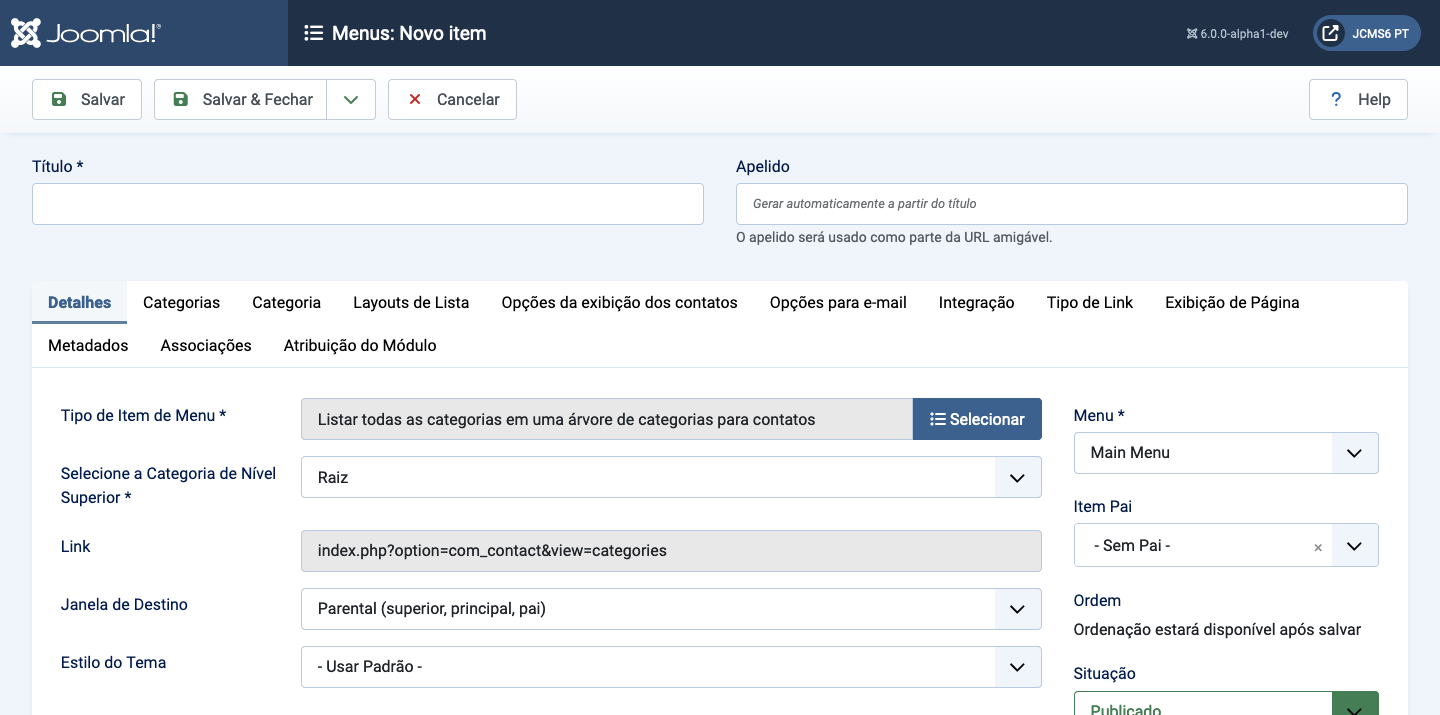The image size is (1440, 715).
Task: Switch to the Categorias tab
Action: (x=181, y=302)
